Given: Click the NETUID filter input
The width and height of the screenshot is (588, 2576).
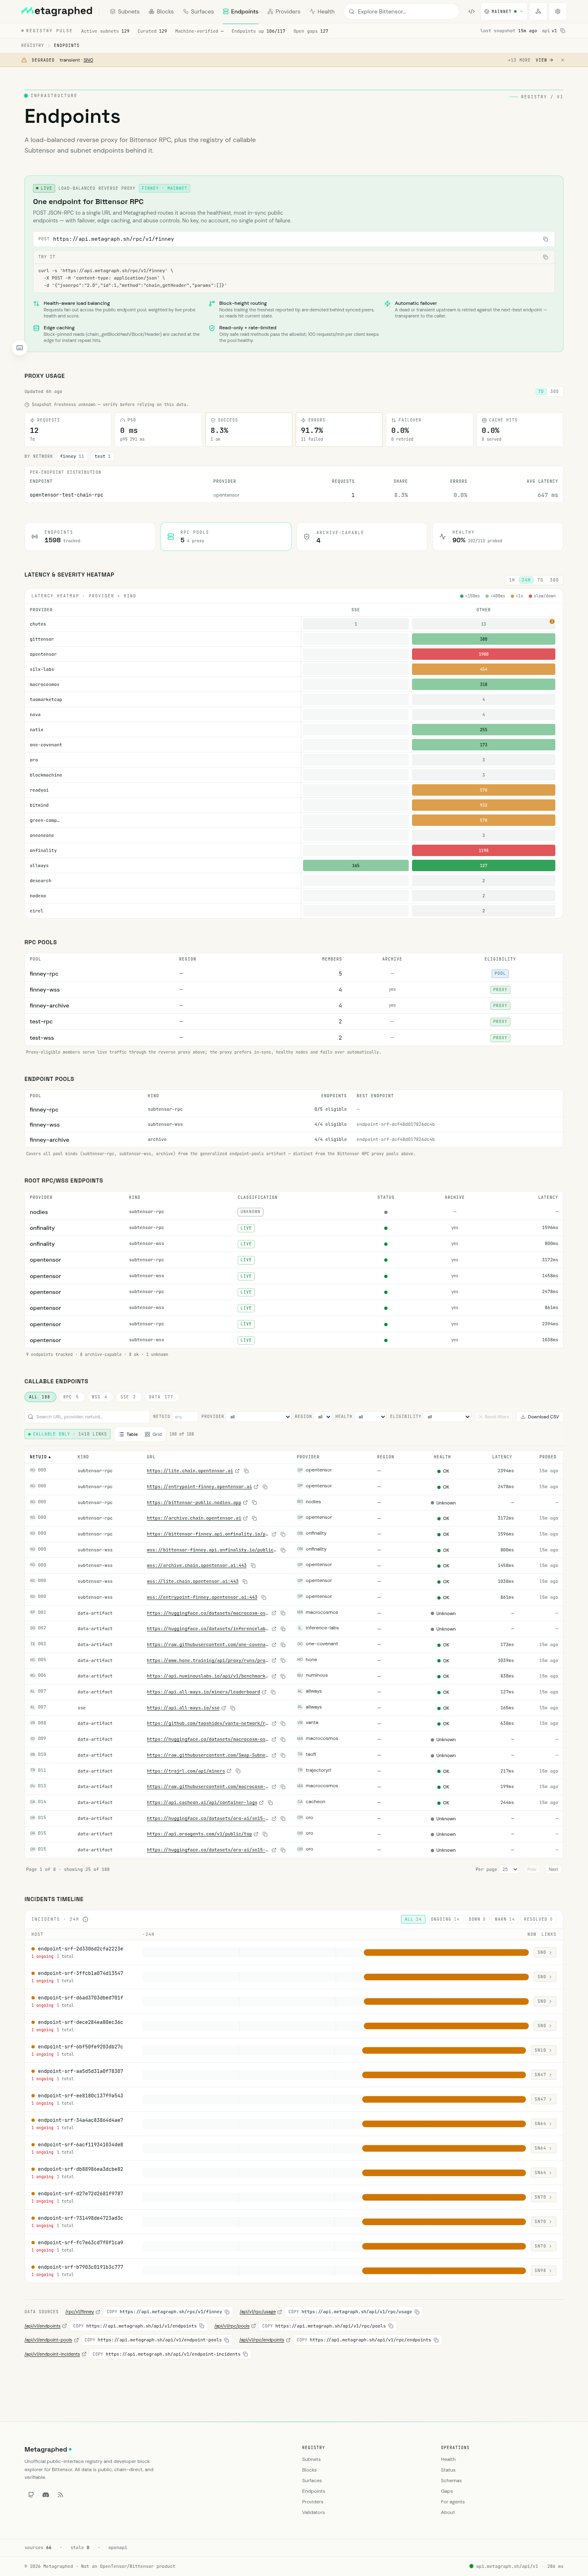Looking at the screenshot, I should coord(185,1417).
